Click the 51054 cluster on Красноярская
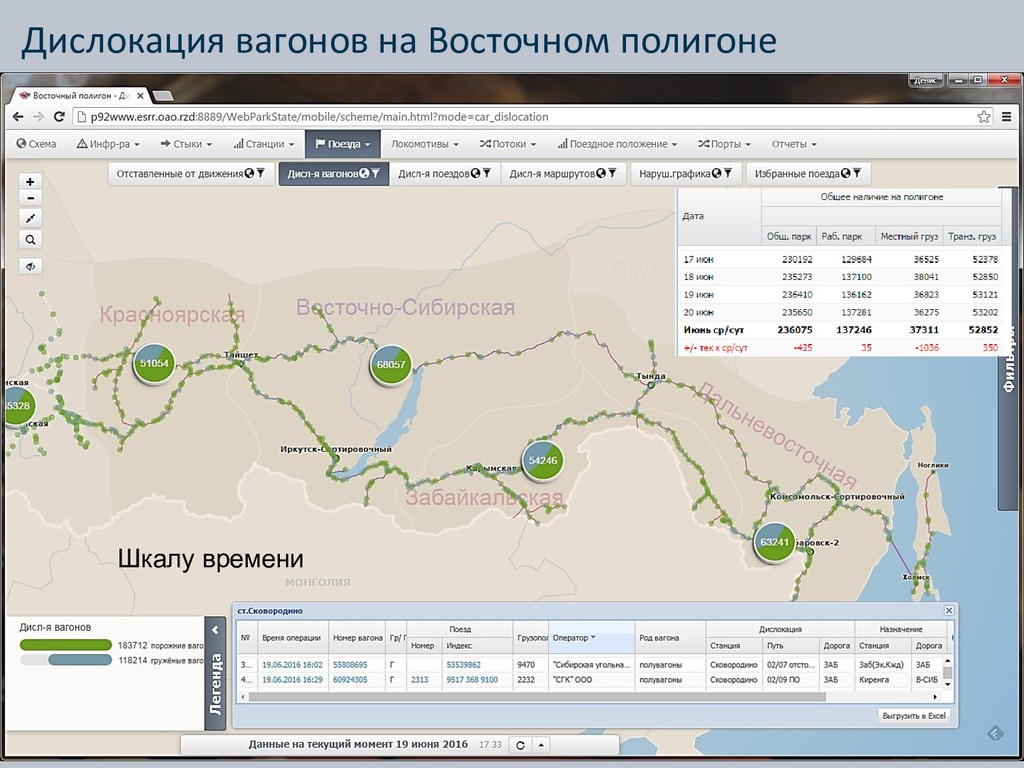Screen dimensions: 1024x768 coord(154,364)
